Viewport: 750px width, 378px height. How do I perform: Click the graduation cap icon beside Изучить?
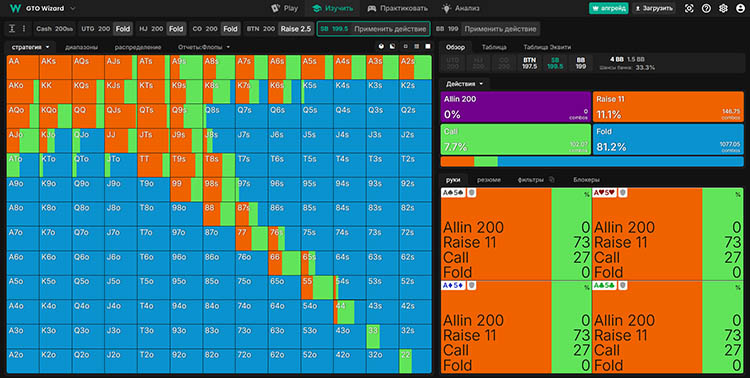(x=316, y=8)
